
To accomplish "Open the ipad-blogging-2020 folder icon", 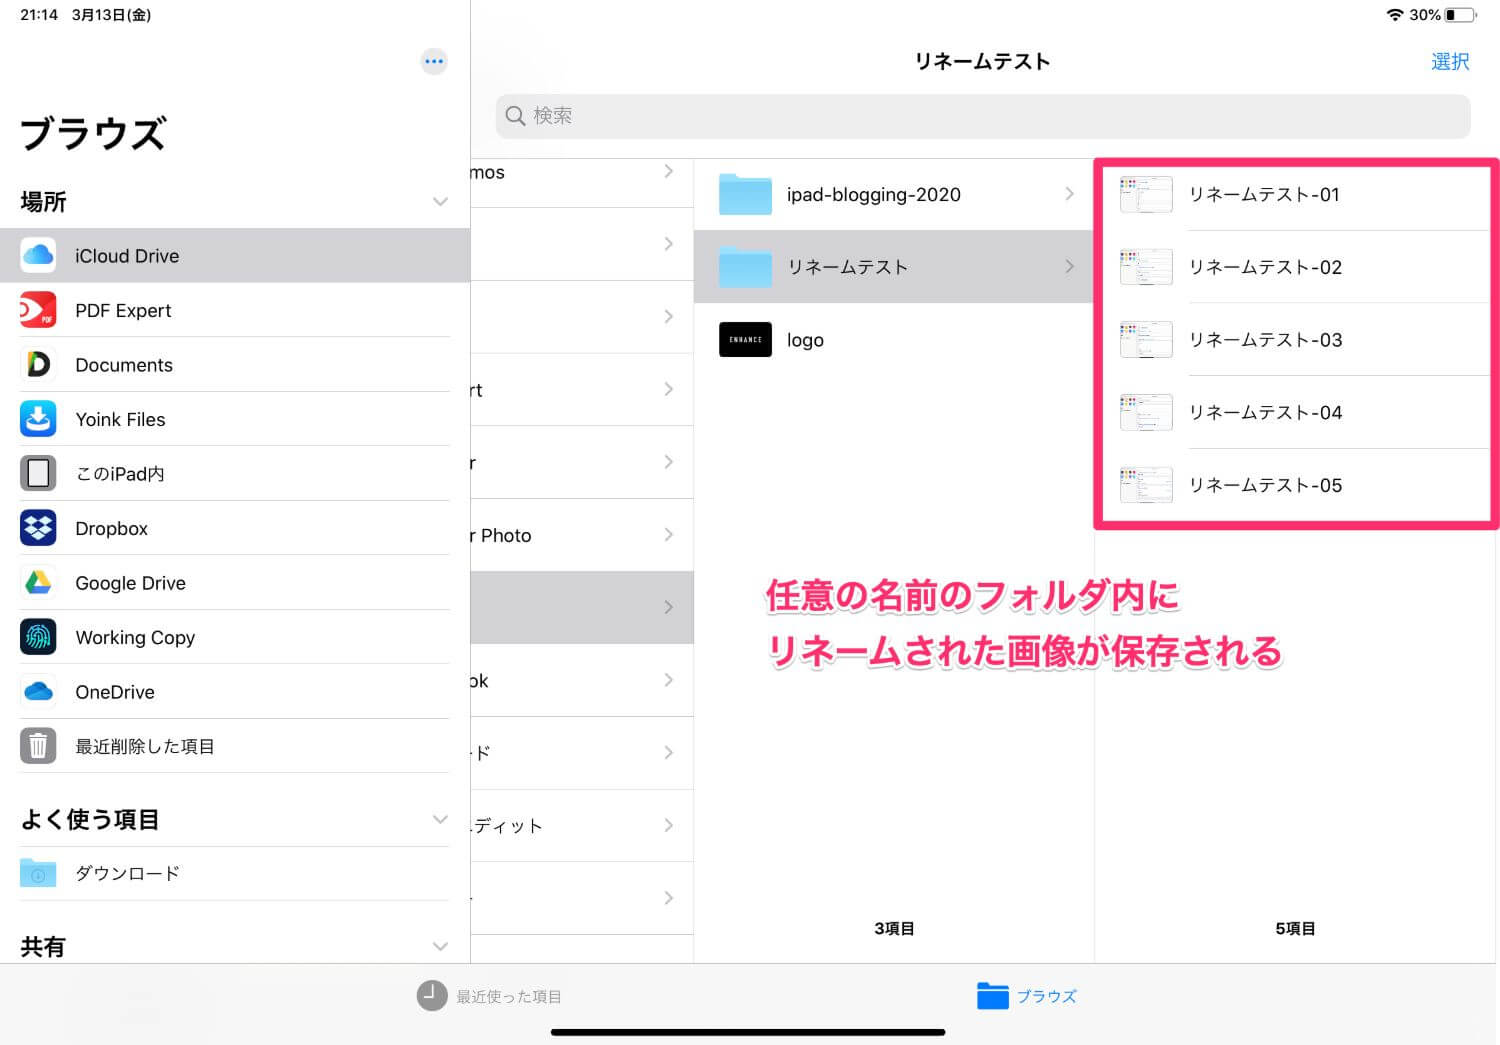I will (x=745, y=194).
